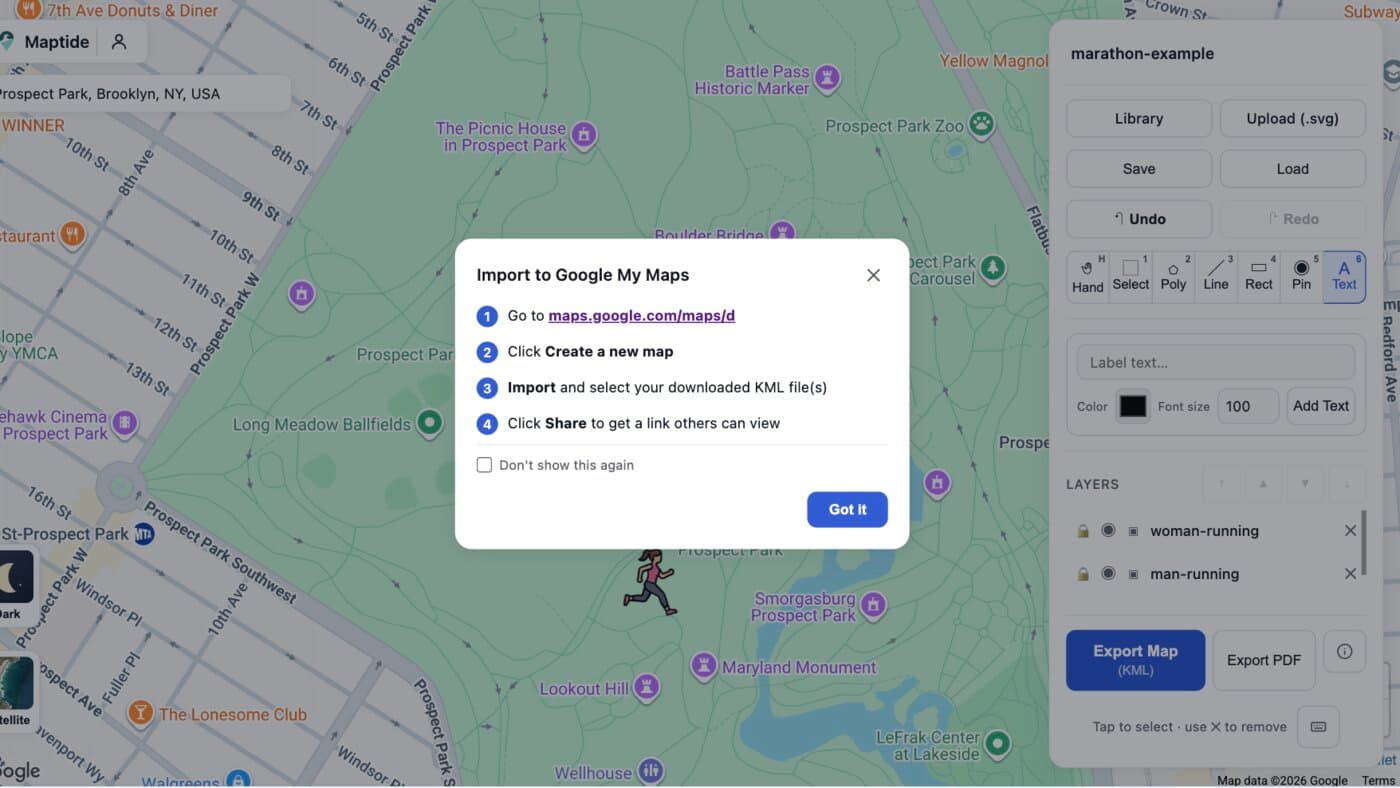
Task: Activate the Poly drawing tool
Action: click(1173, 276)
